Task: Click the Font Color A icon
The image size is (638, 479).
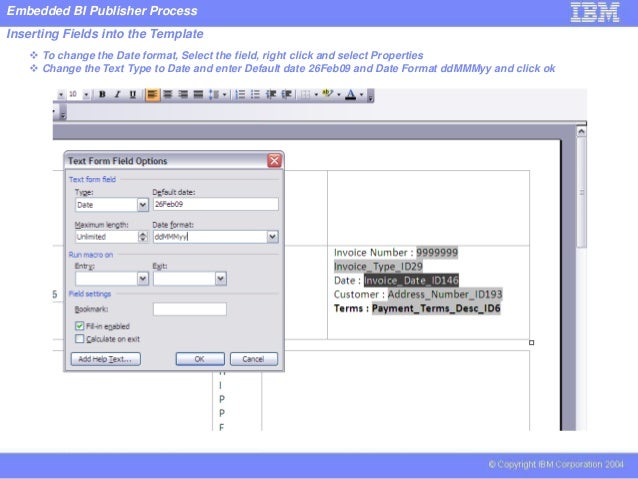Action: point(350,94)
